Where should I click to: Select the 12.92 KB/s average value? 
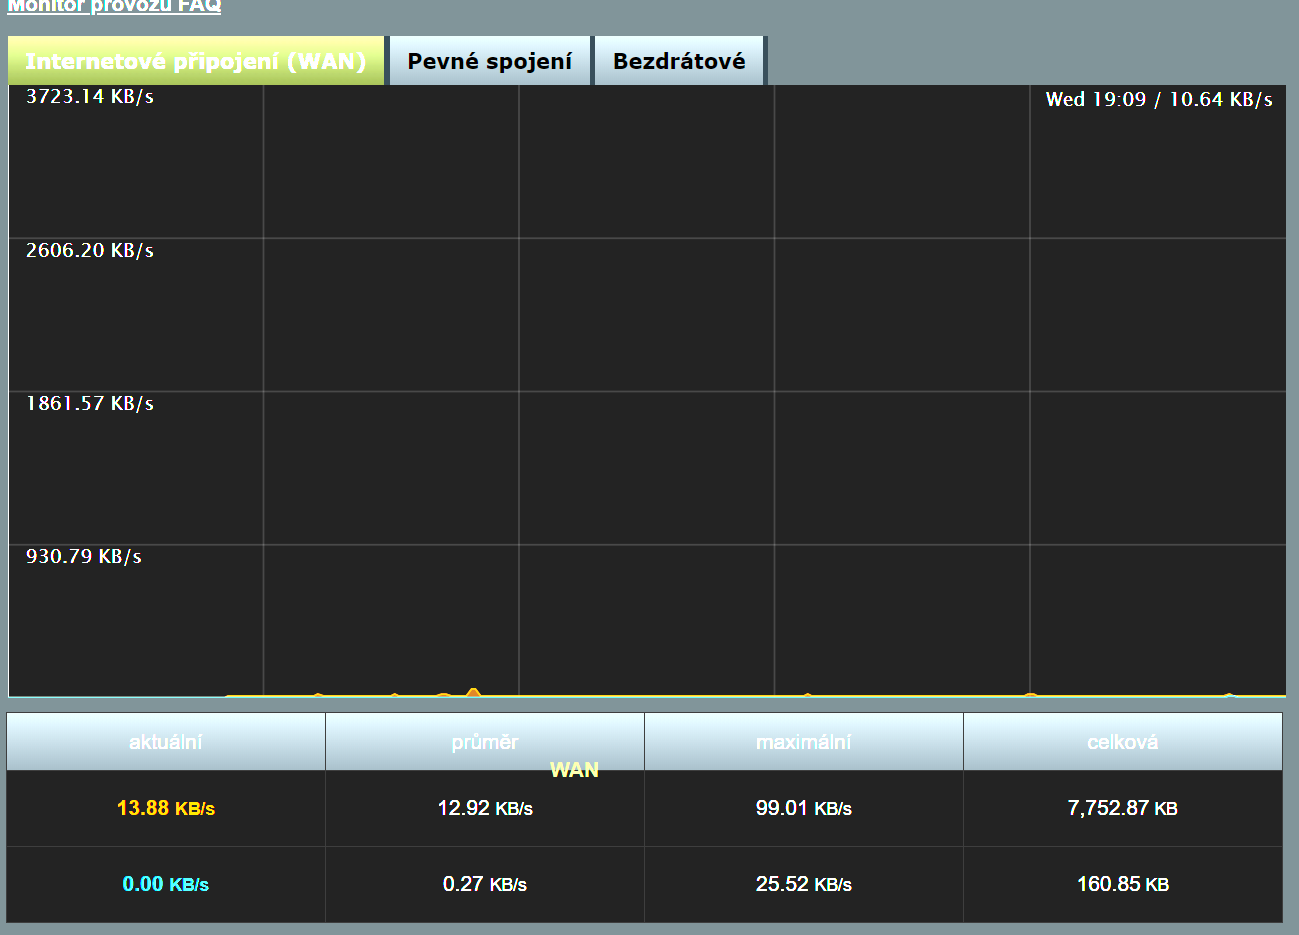pyautogui.click(x=485, y=808)
